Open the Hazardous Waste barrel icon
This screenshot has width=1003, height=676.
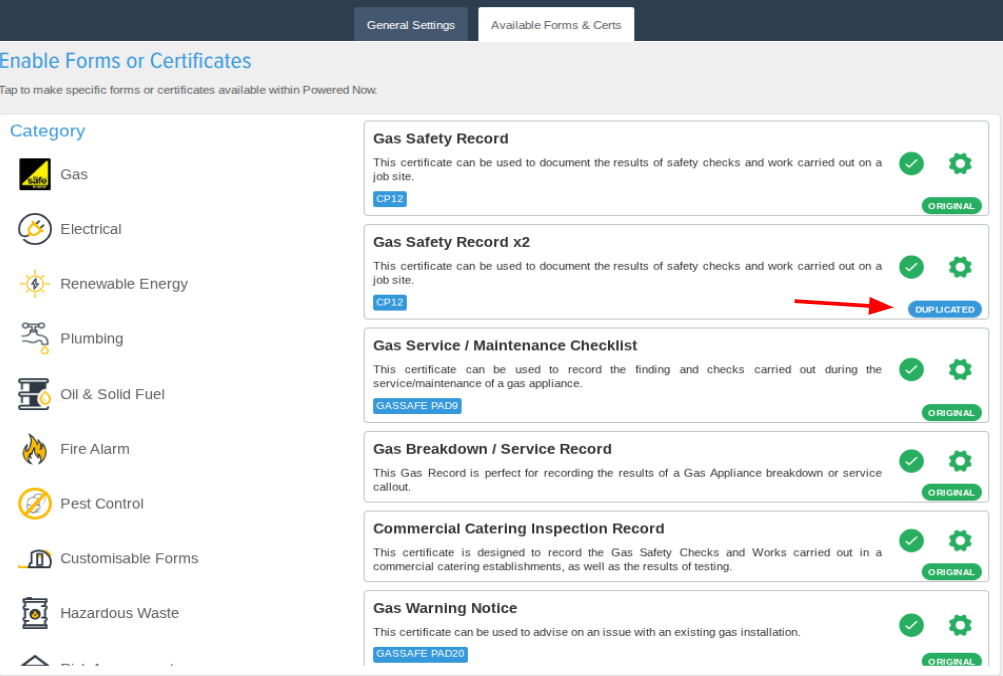[x=34, y=613]
